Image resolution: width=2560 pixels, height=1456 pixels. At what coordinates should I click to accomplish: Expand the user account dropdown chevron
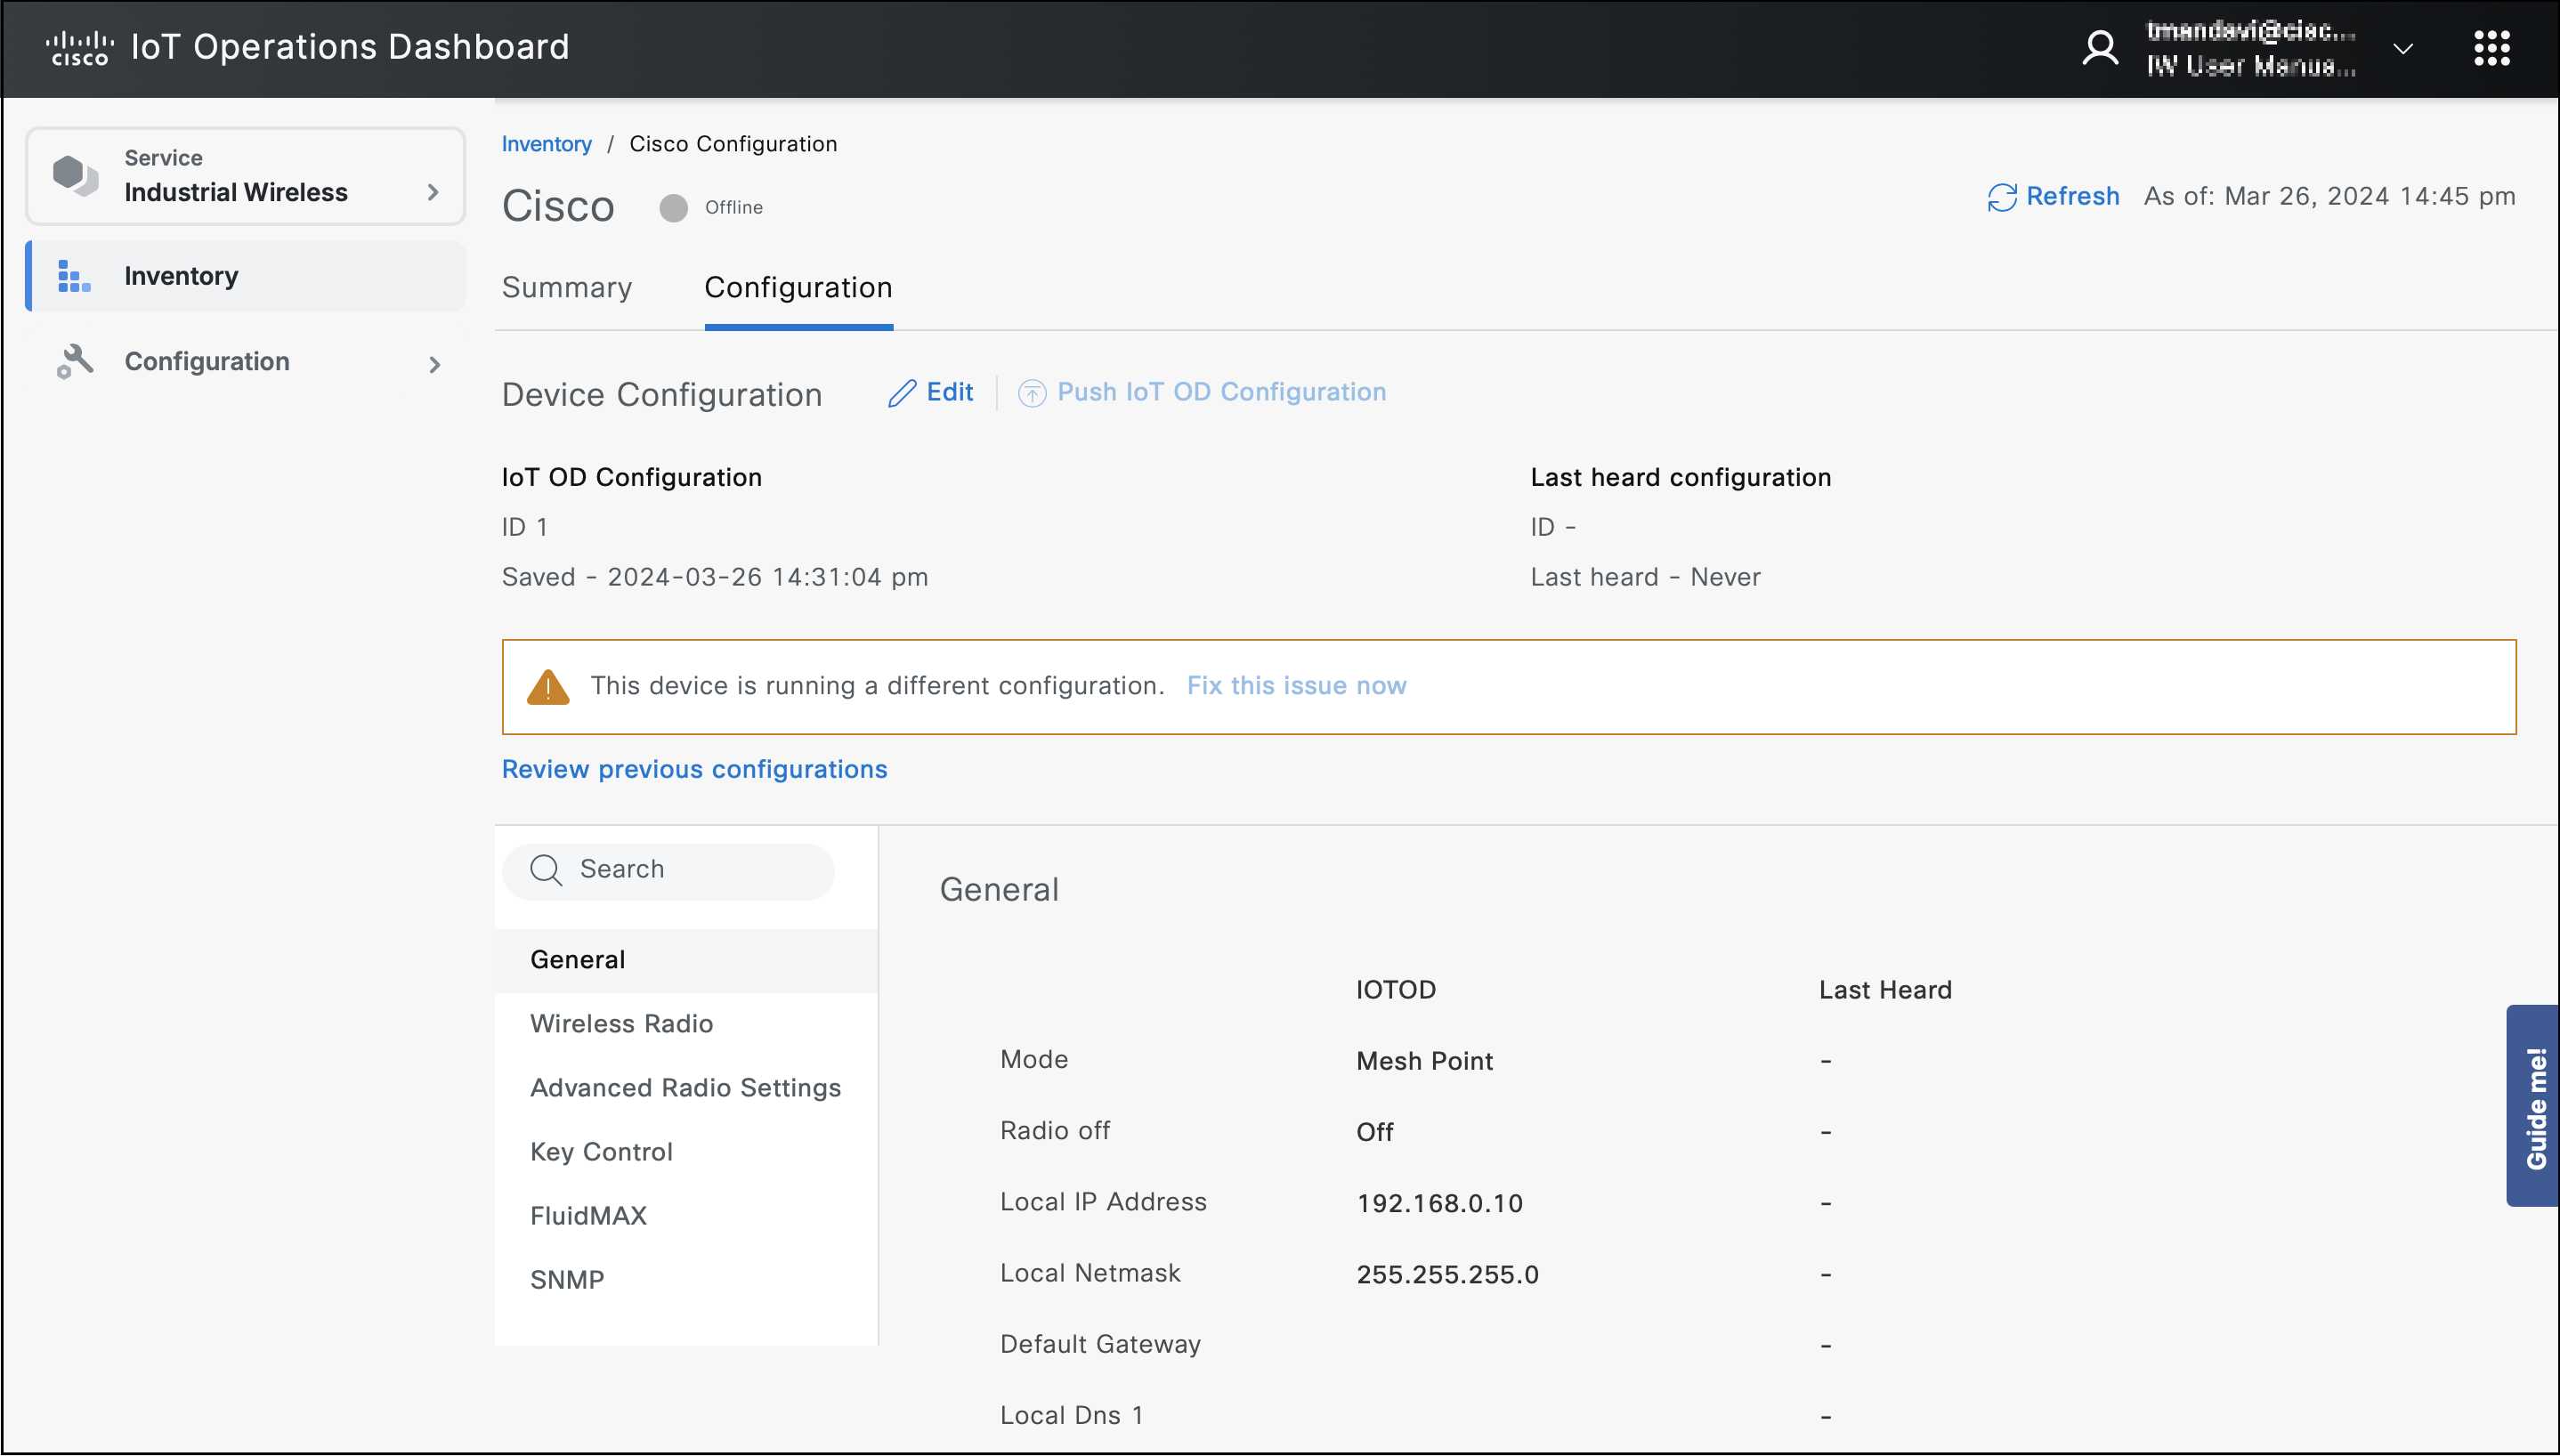coord(2403,49)
